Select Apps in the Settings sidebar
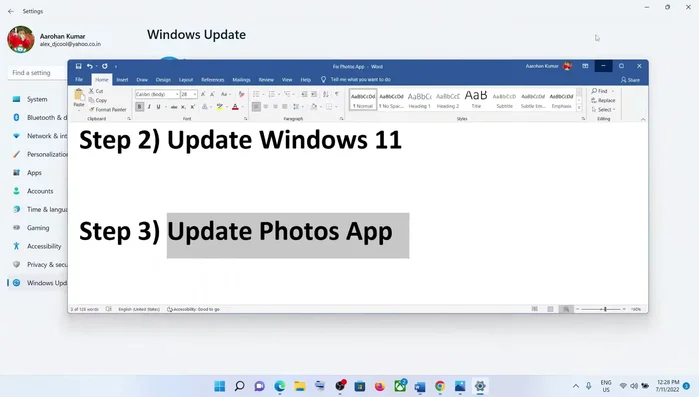 (x=34, y=173)
